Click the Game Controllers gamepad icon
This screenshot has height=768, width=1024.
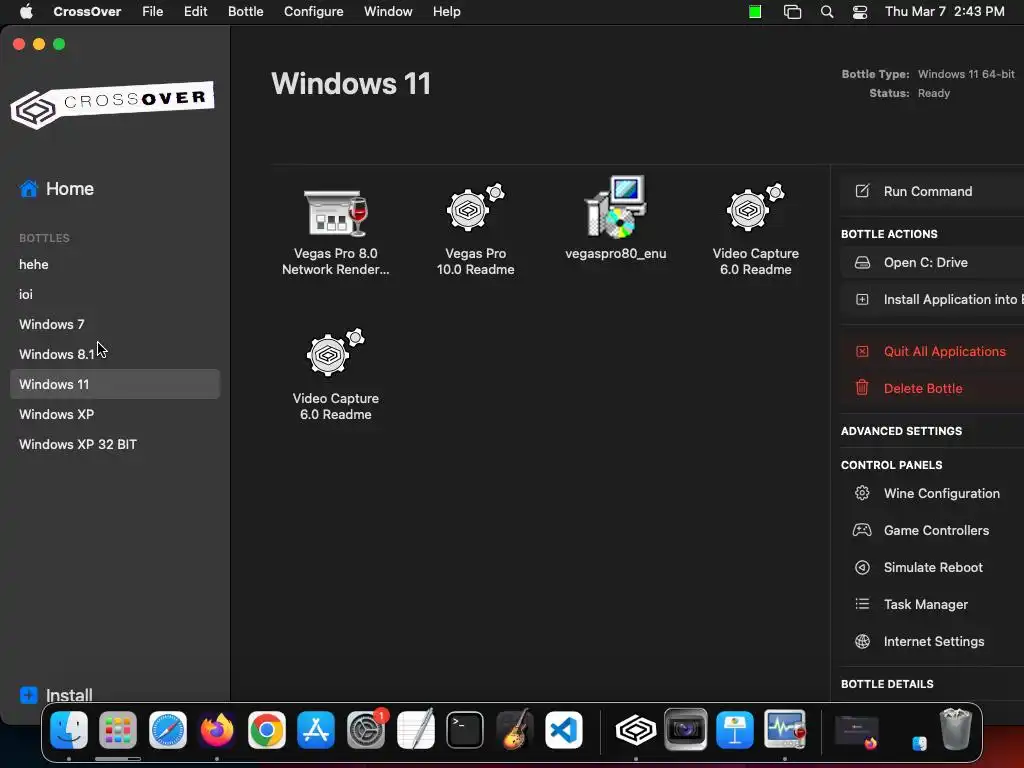click(862, 530)
